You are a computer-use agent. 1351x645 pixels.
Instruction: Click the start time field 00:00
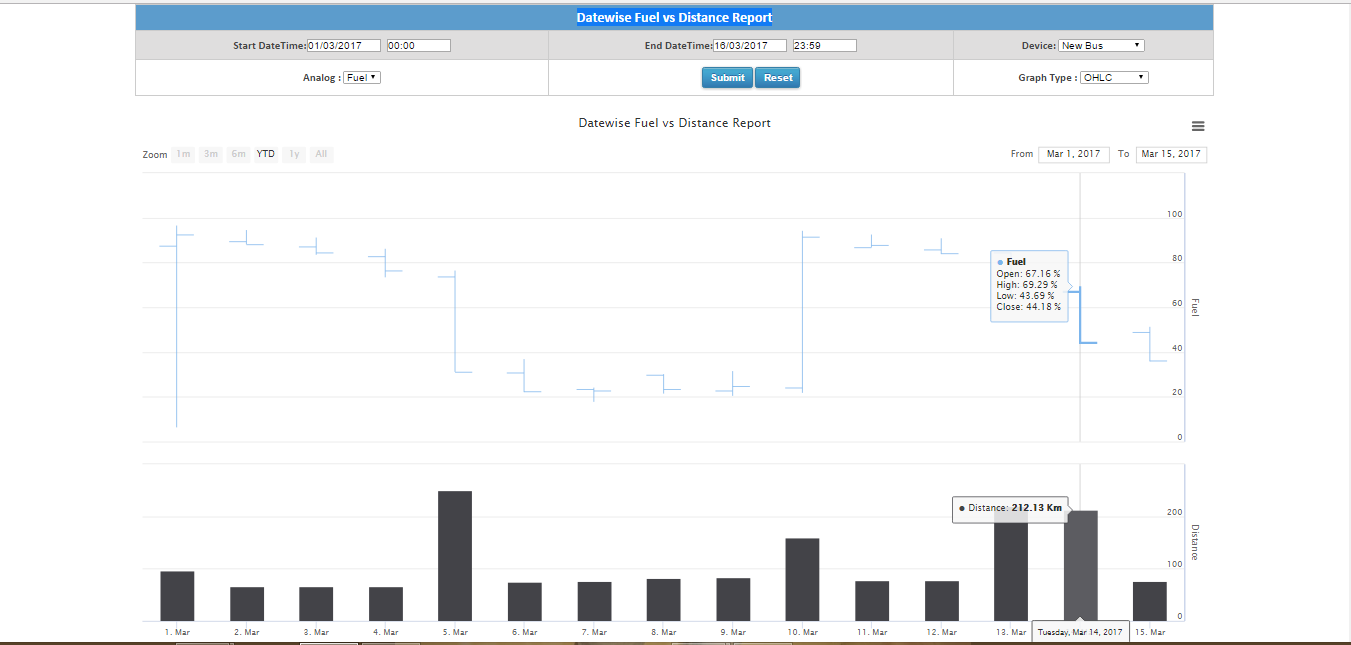pyautogui.click(x=418, y=46)
